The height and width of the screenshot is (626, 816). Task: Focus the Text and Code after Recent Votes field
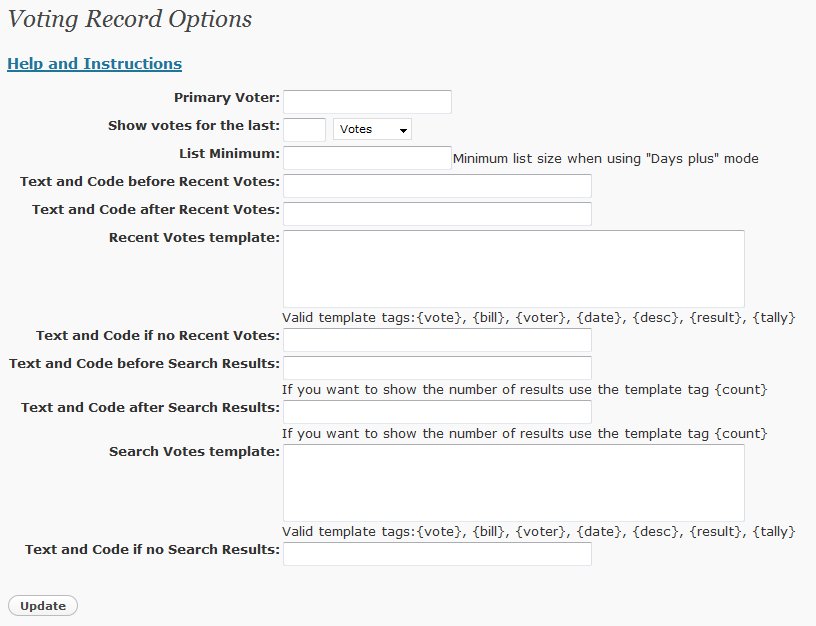pos(437,214)
